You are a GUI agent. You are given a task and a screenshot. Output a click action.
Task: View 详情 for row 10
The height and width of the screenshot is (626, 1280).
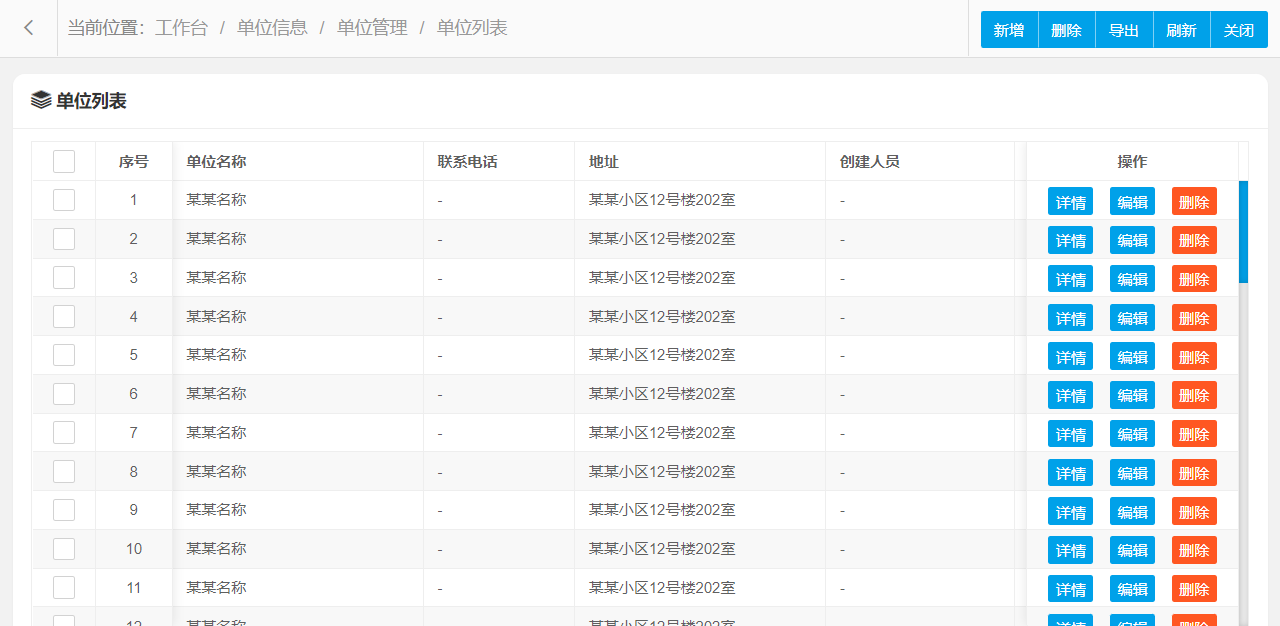1070,550
